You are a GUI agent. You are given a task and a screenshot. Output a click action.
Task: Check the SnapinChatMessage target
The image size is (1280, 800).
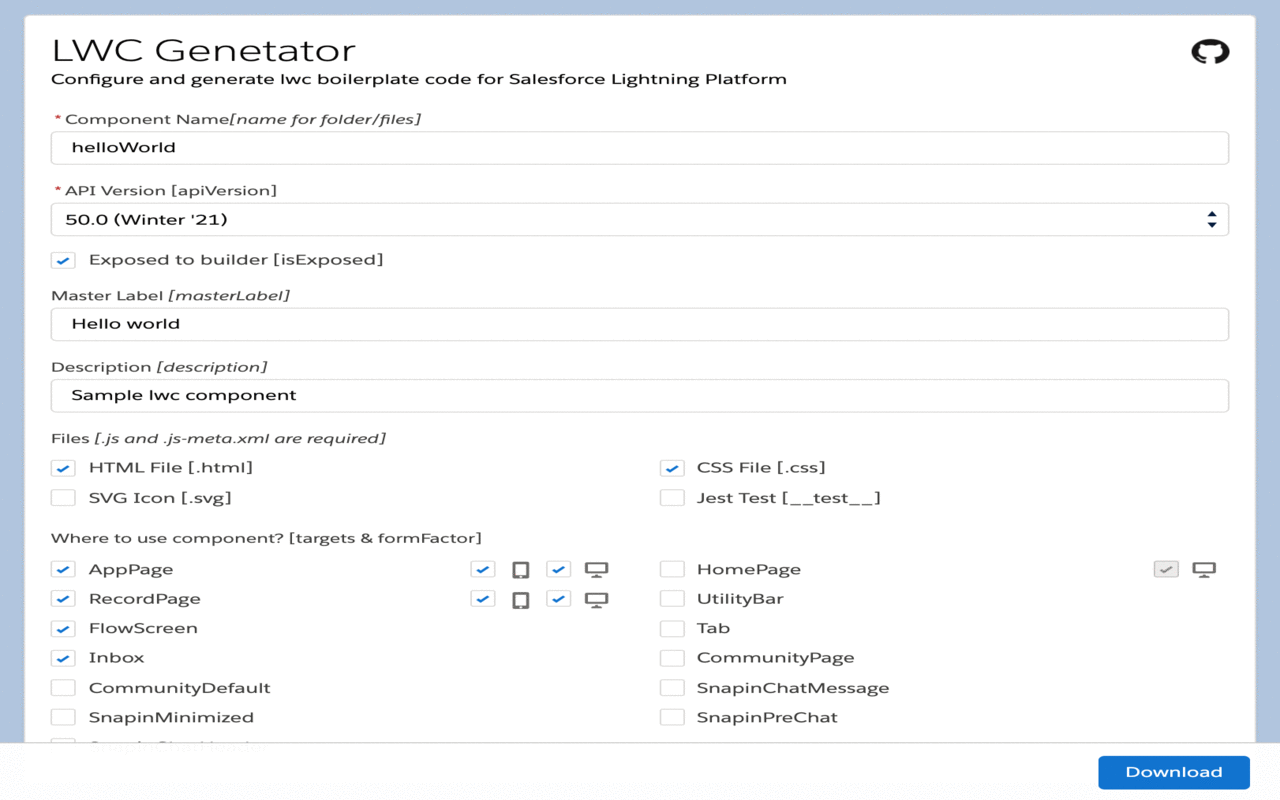pos(672,688)
